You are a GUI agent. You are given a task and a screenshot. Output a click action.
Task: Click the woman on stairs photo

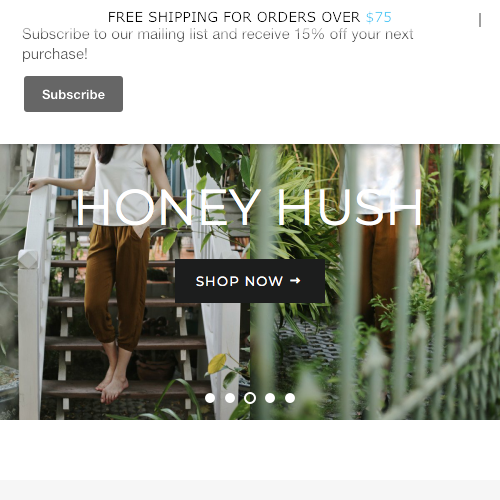click(125, 282)
